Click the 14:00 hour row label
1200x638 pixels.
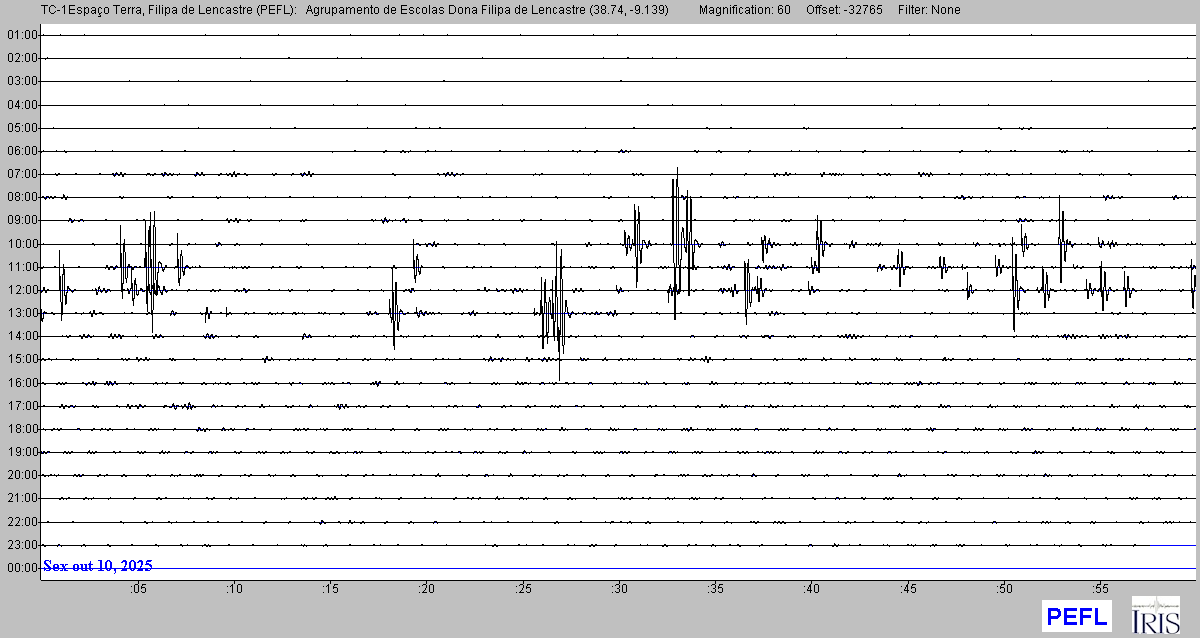click(22, 336)
